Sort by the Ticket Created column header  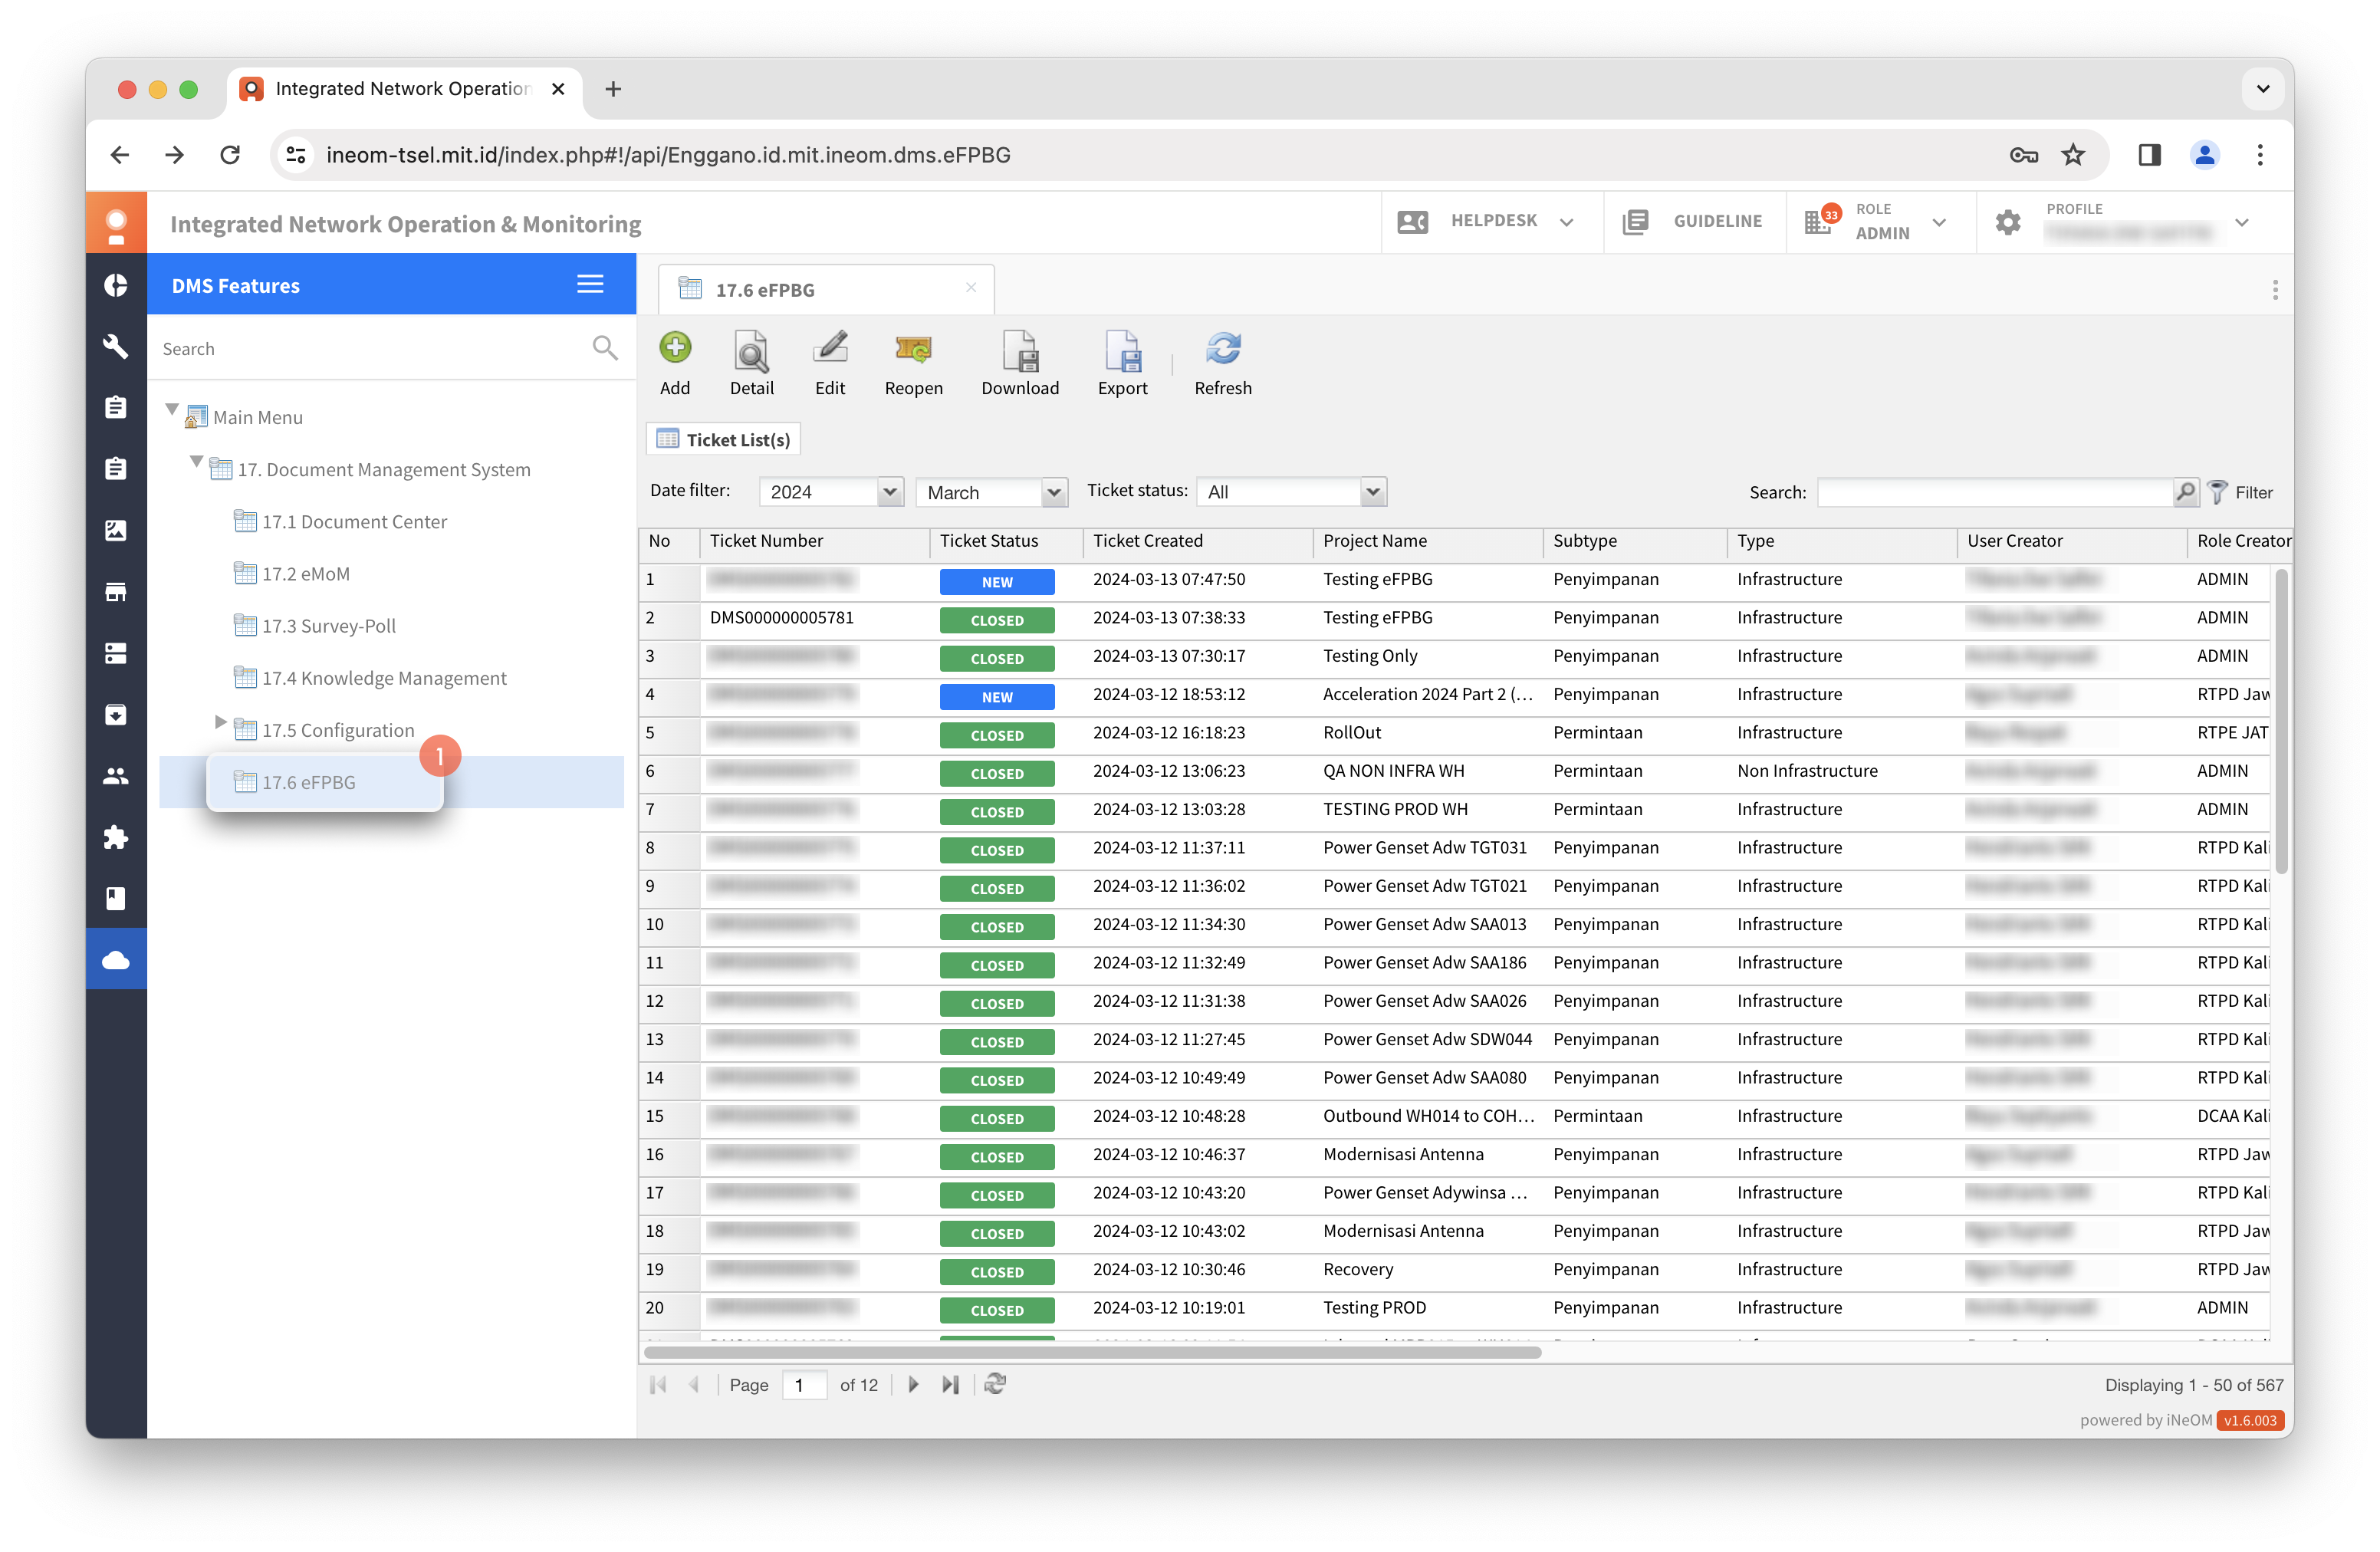point(1196,541)
